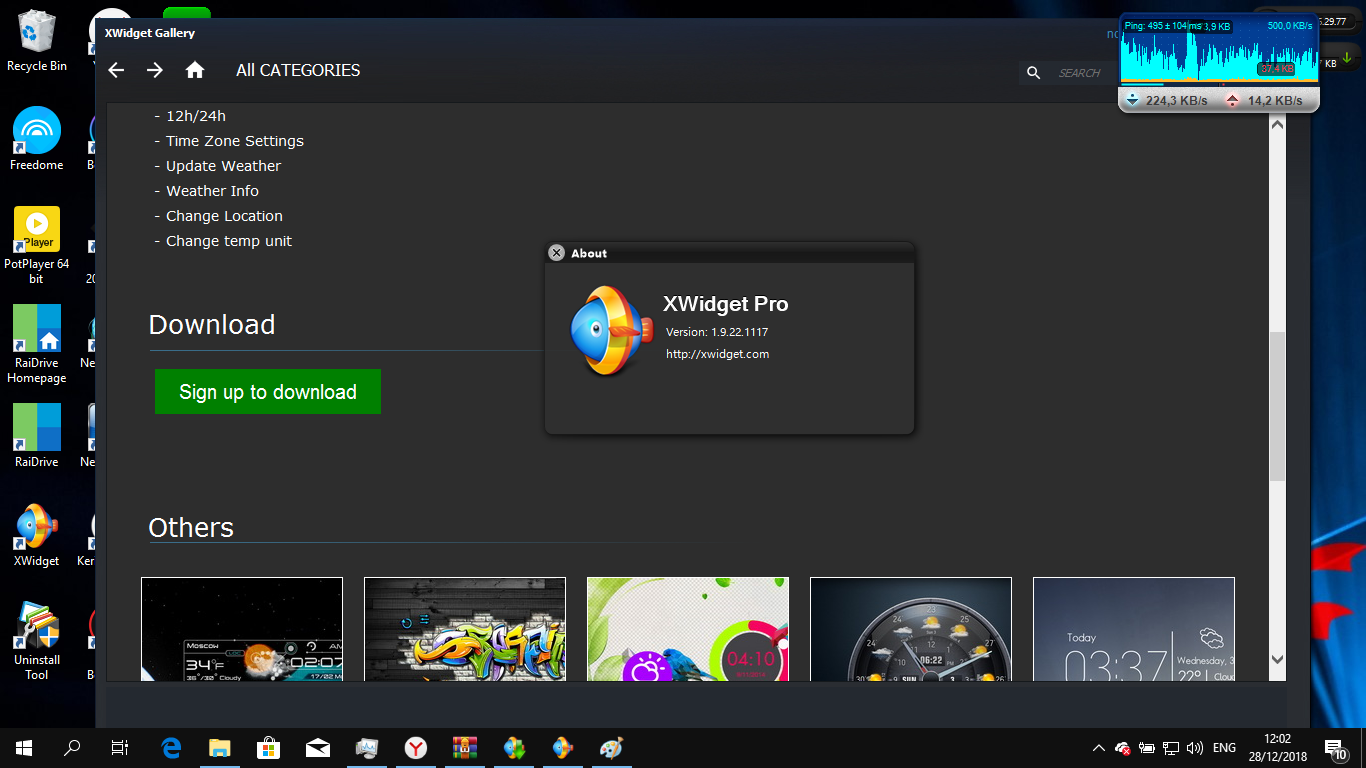This screenshot has width=1366, height=768.
Task: Open WinRAR from taskbar
Action: 465,747
